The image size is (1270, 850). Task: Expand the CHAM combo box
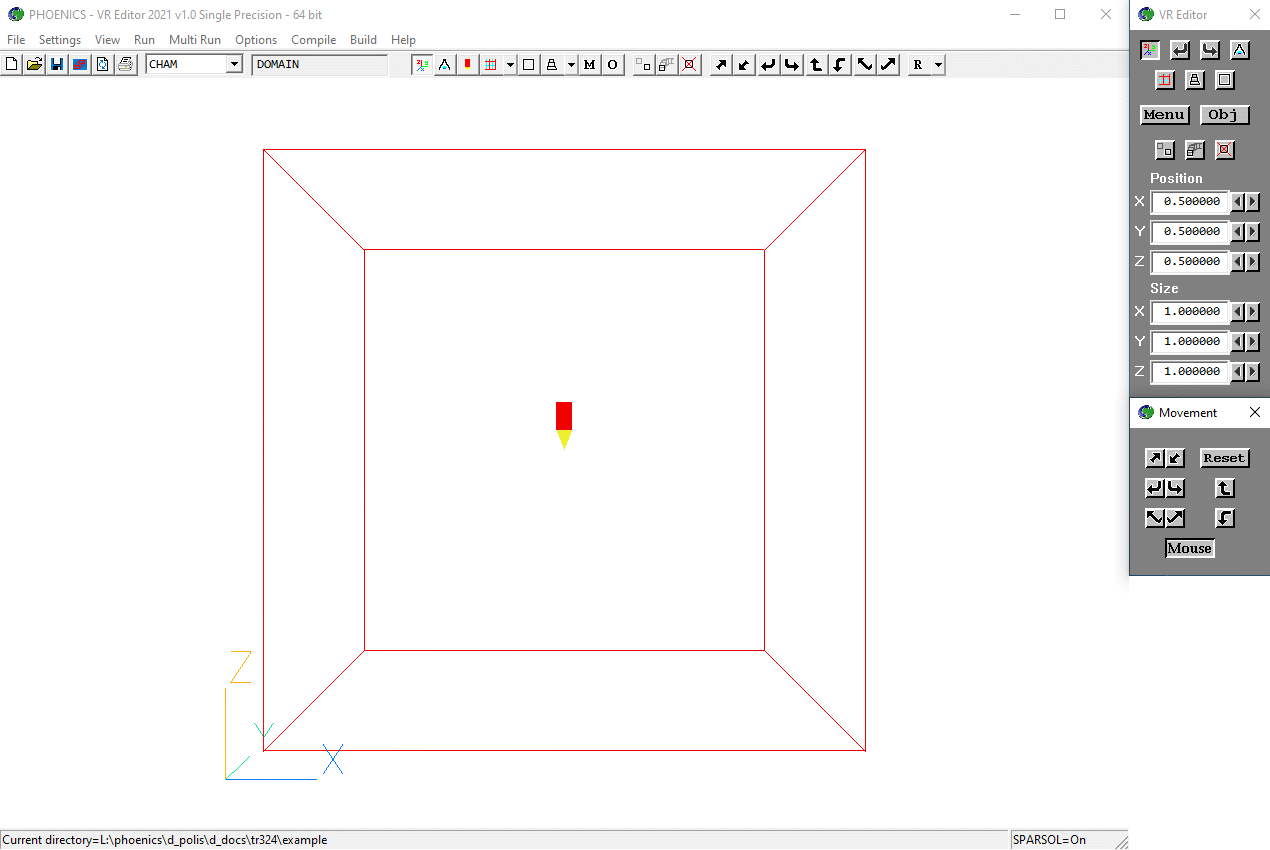coord(234,65)
